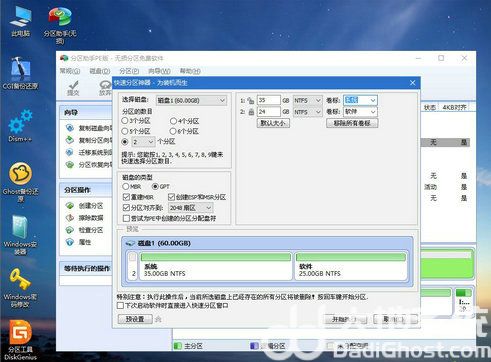
Task: Click the 4KB对齐 column header
Action: point(454,107)
